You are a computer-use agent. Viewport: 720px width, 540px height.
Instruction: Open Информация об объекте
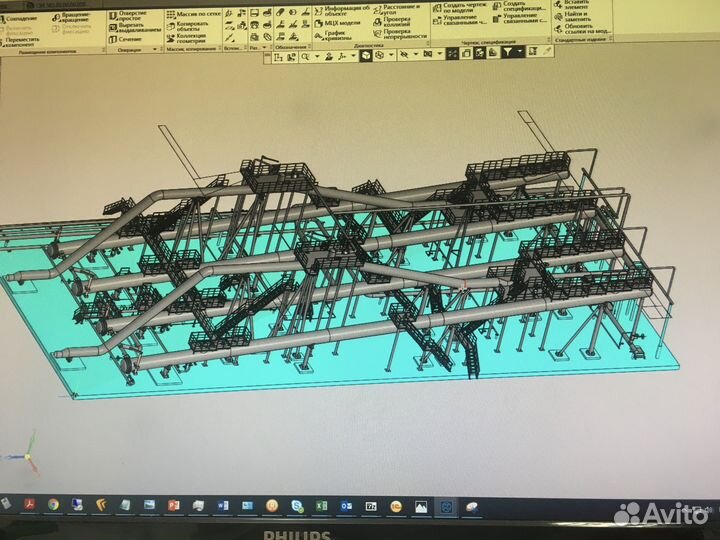coord(342,11)
